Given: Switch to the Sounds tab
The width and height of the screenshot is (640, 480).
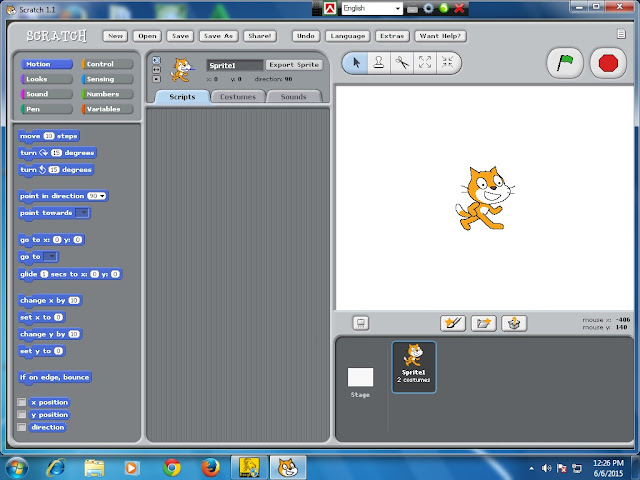Looking at the screenshot, I should (x=293, y=97).
